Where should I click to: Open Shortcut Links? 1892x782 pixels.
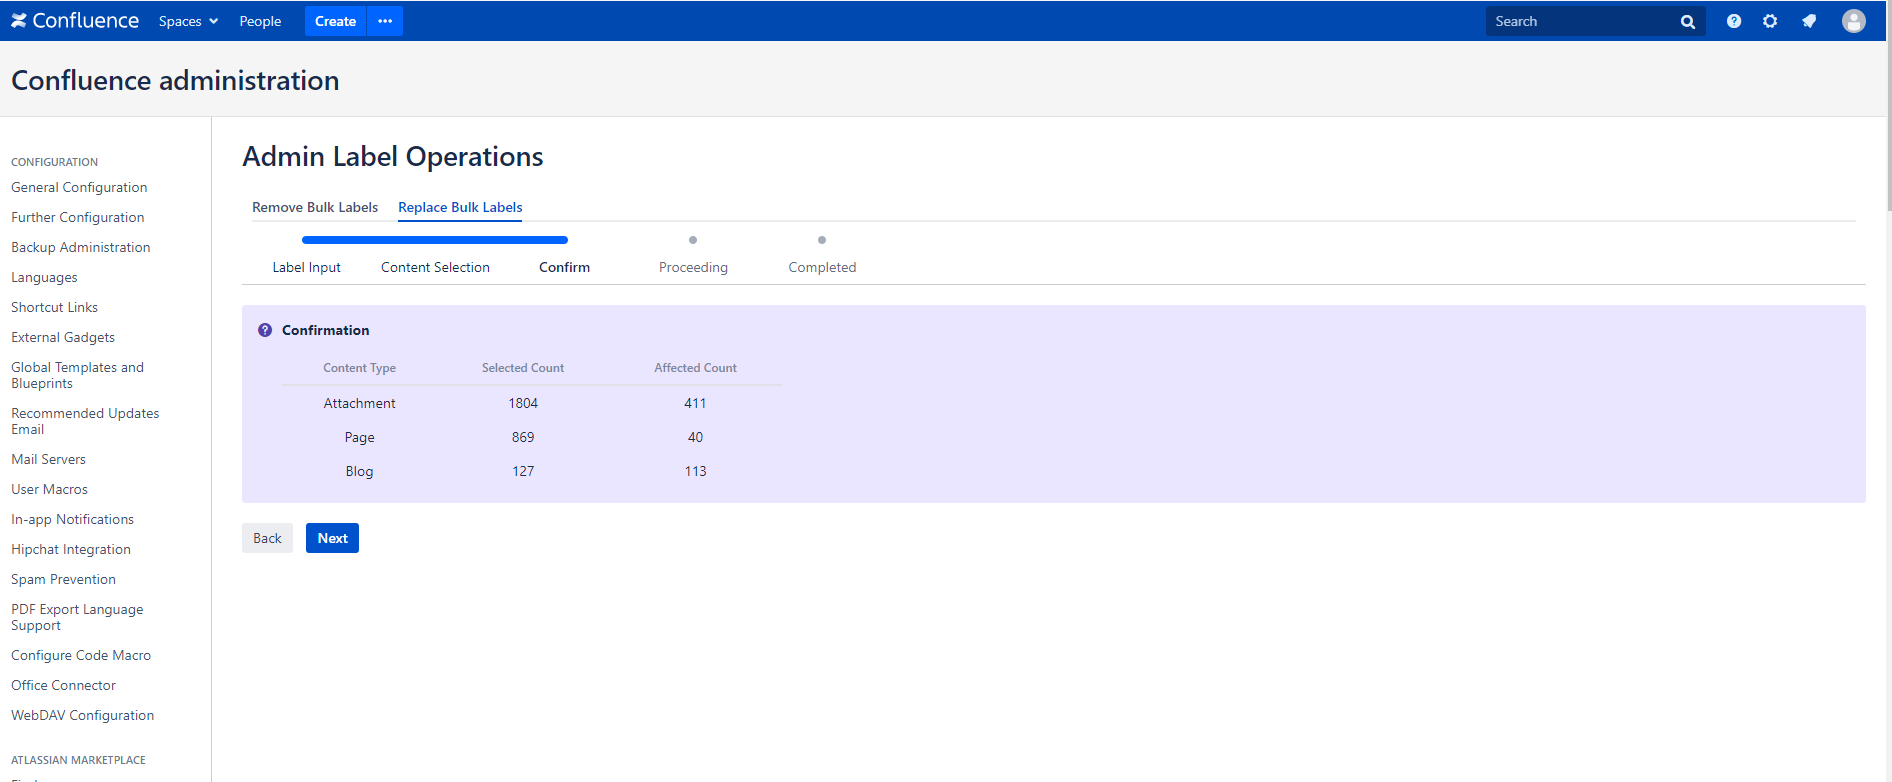tap(54, 307)
